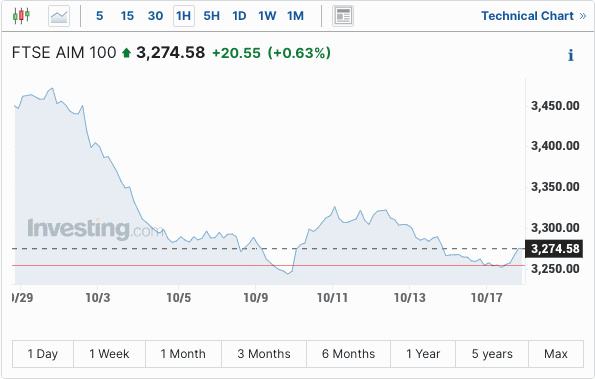Switch to candlestick chart view
The image size is (595, 379).
click(21, 16)
